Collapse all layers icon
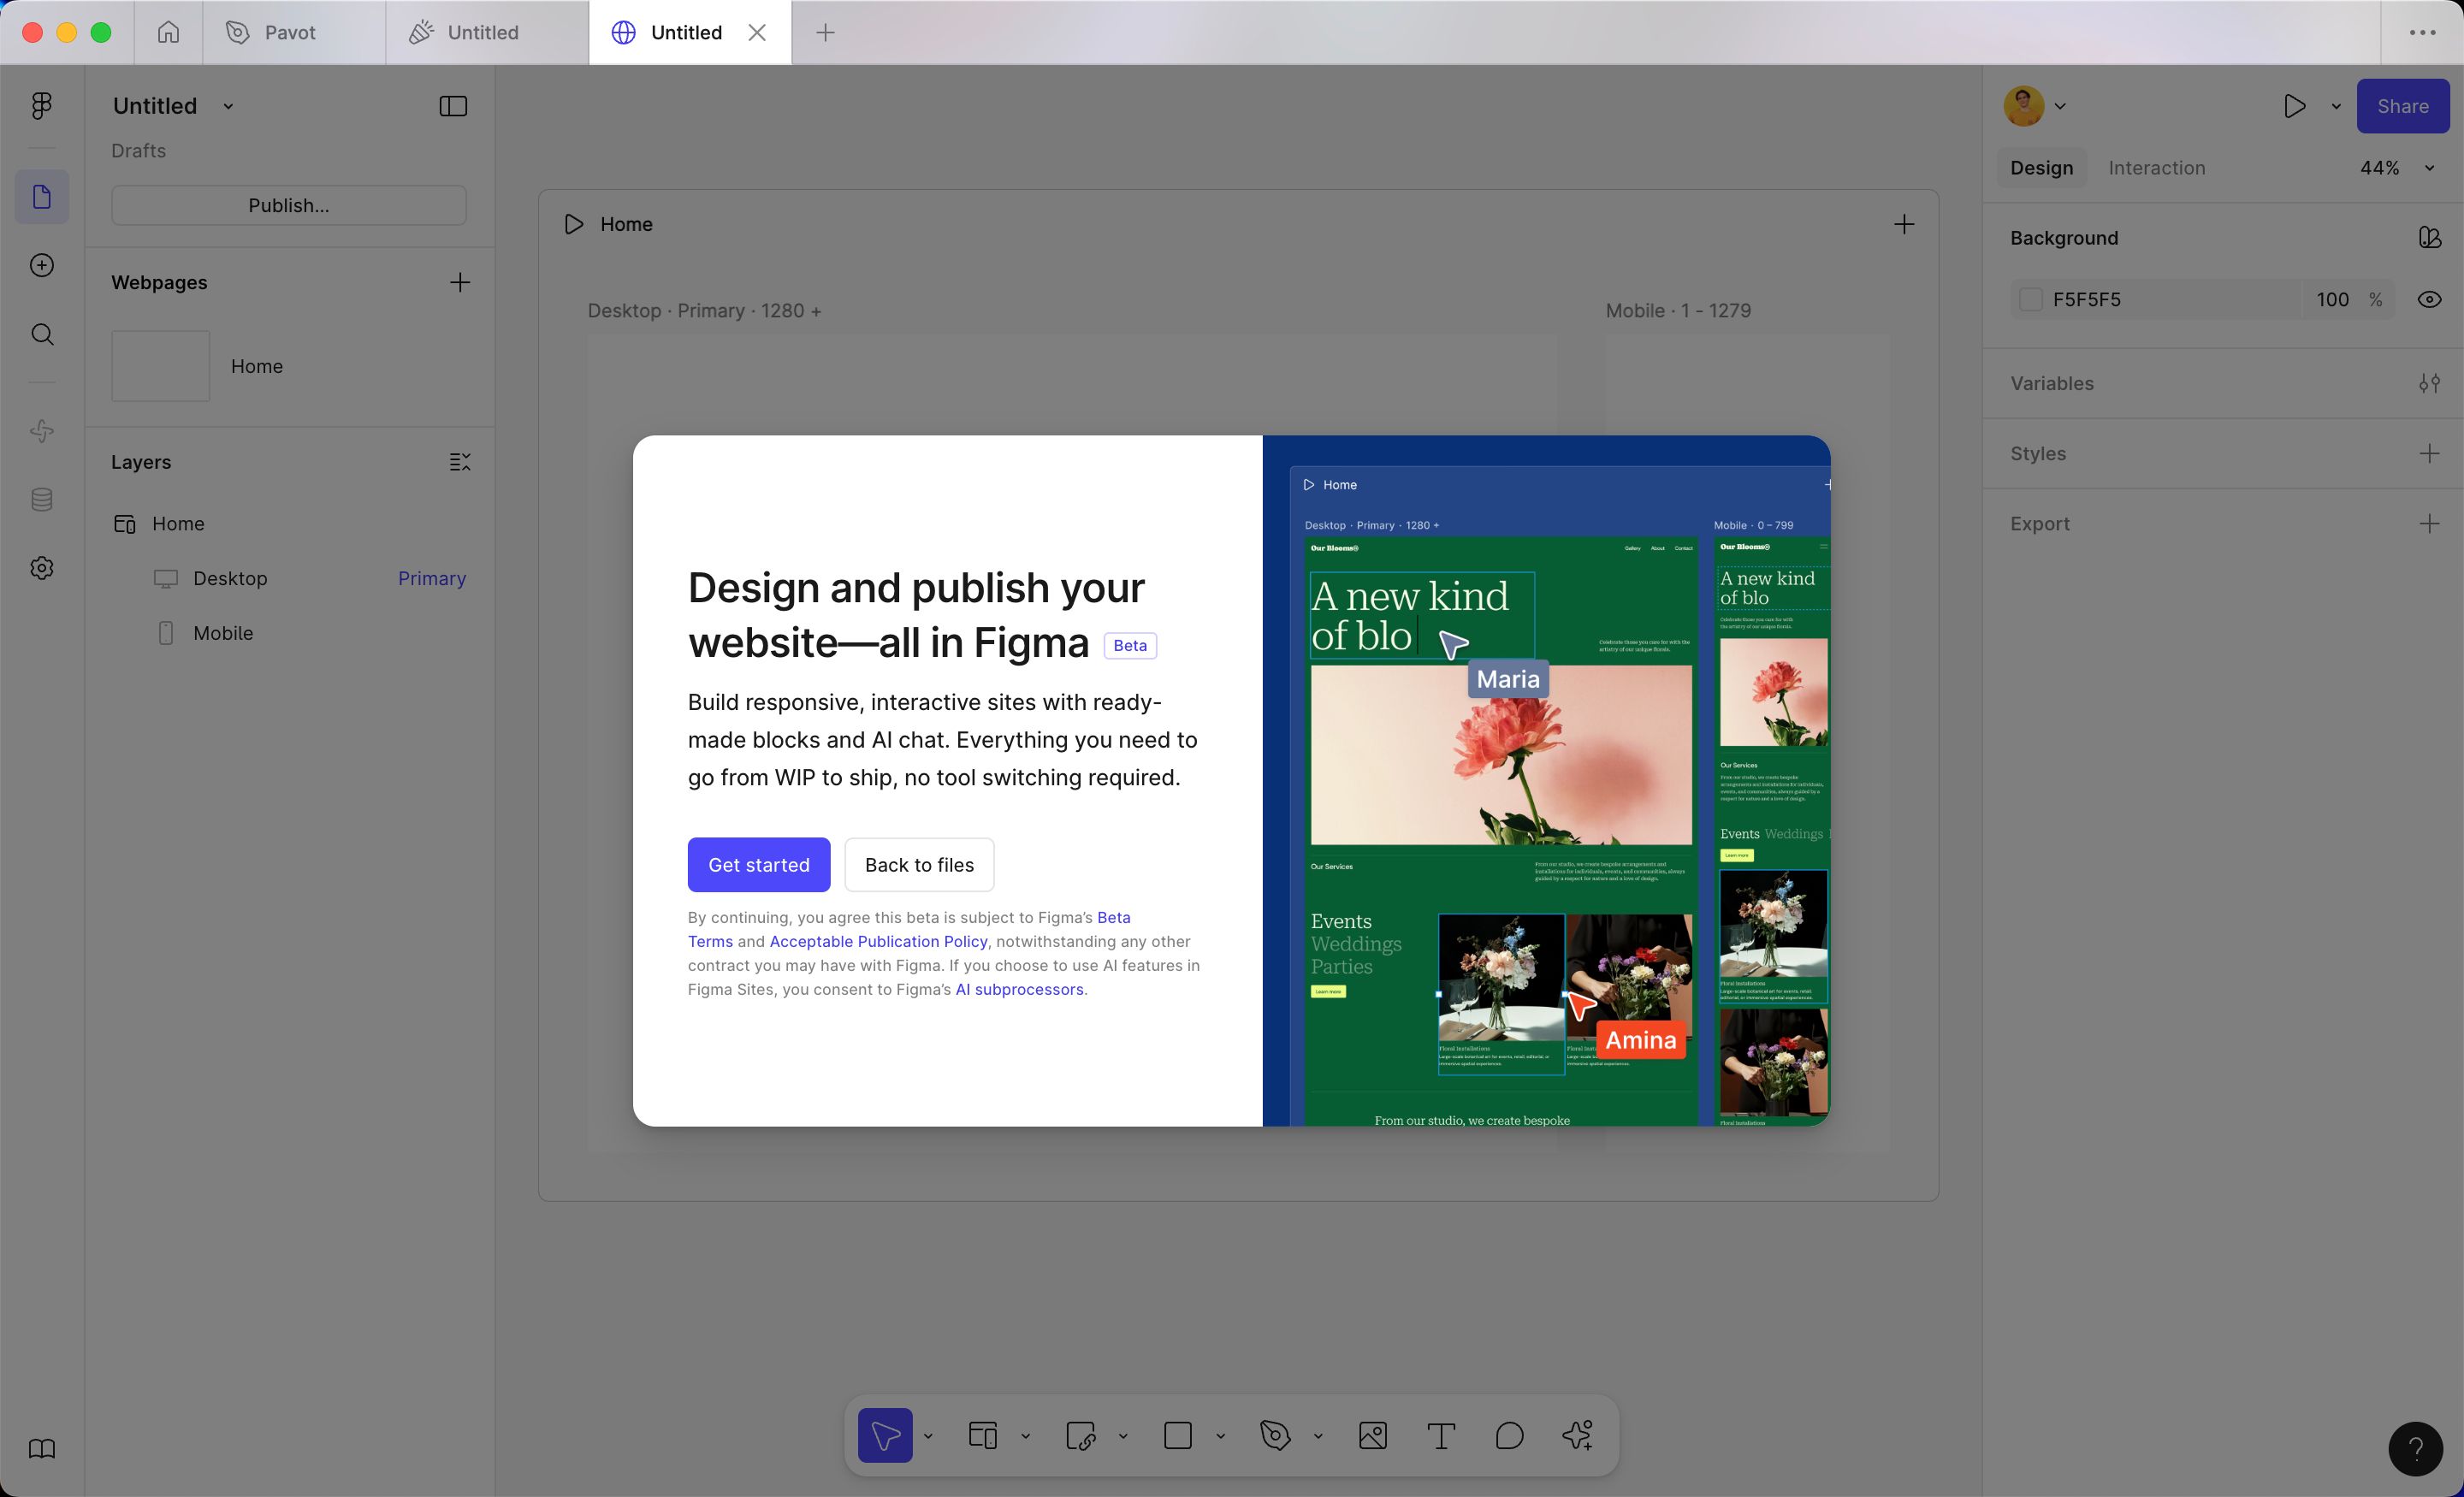The image size is (2464, 1497). (460, 462)
